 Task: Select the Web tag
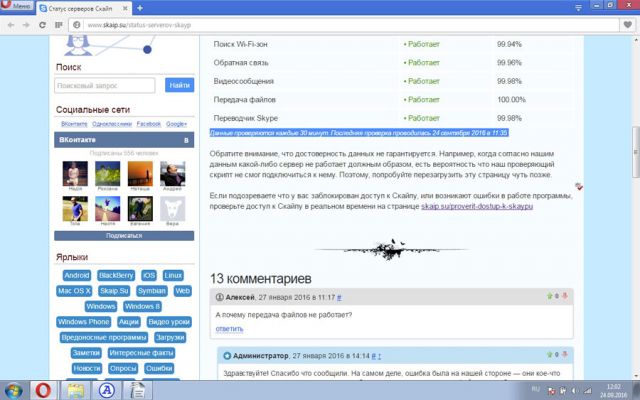(182, 291)
